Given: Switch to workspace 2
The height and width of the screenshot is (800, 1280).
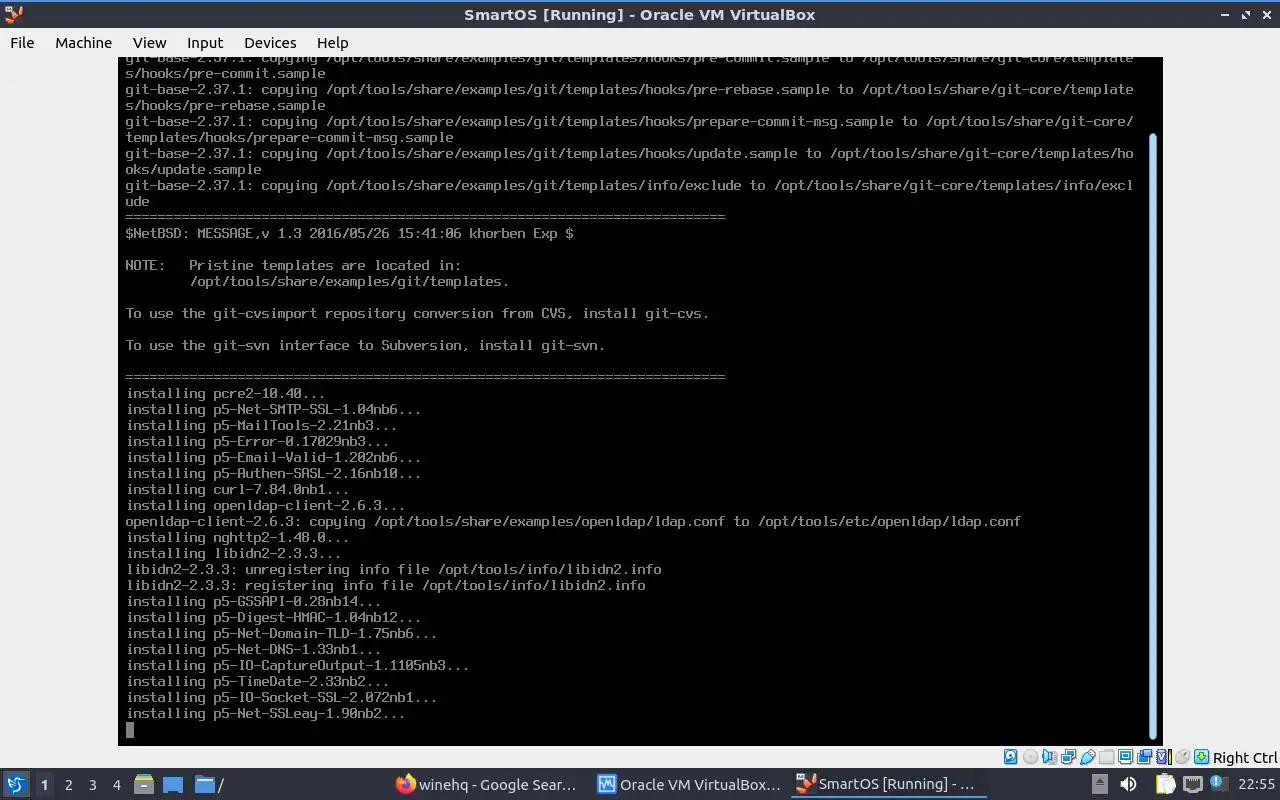Looking at the screenshot, I should pyautogui.click(x=69, y=785).
